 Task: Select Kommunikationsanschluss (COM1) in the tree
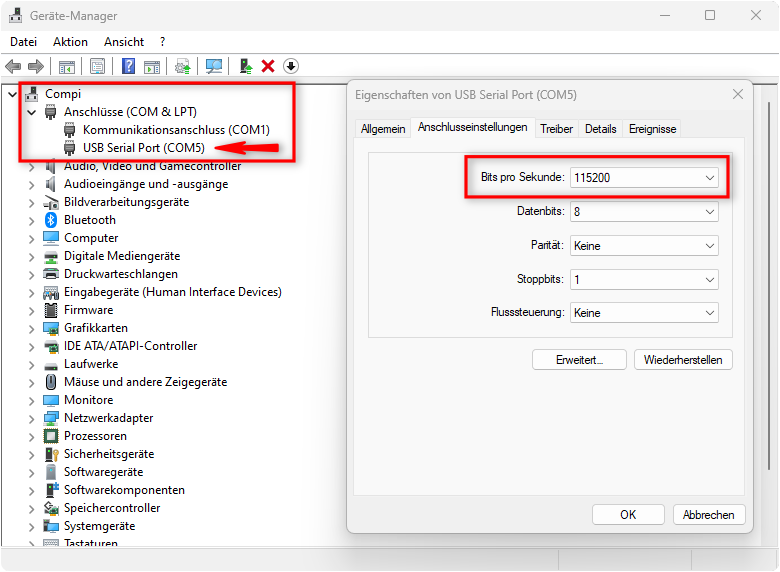(176, 130)
